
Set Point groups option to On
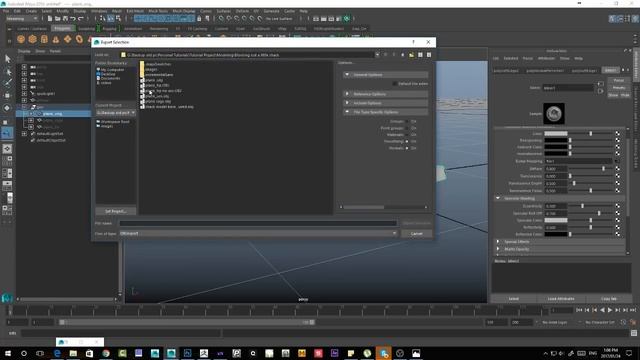tap(407, 128)
